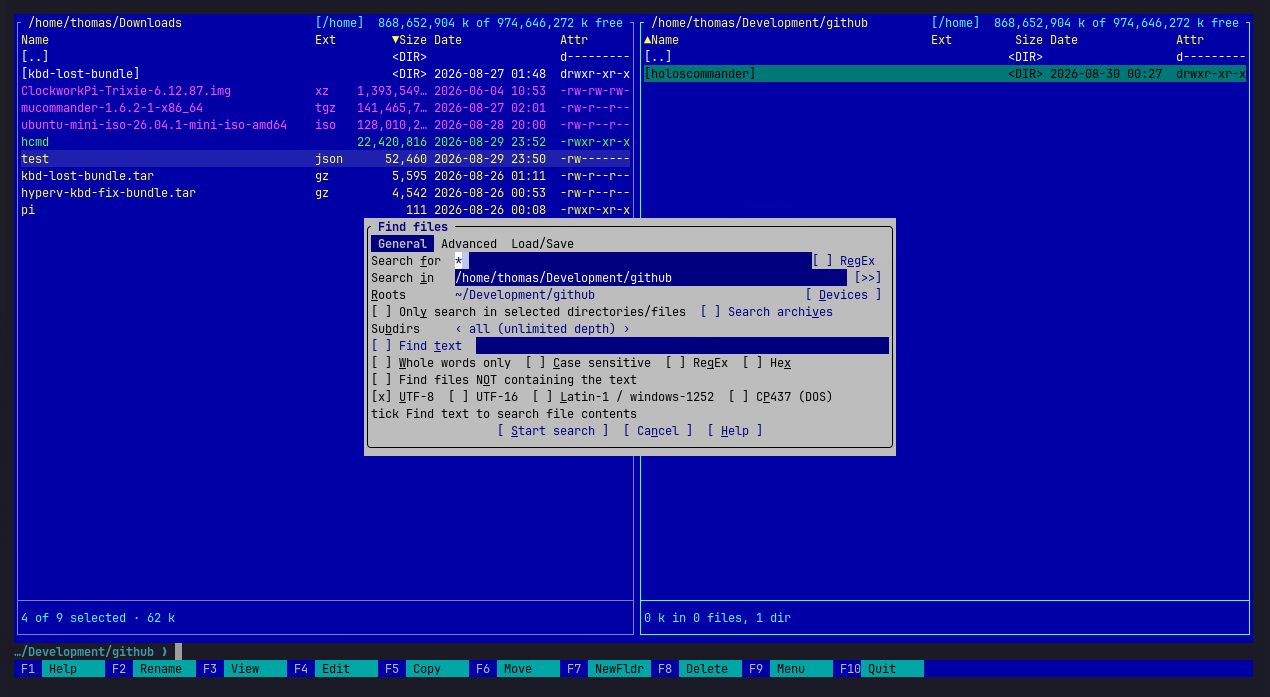The width and height of the screenshot is (1270, 697).
Task: Click the F4 Edit function key
Action: pos(332,669)
